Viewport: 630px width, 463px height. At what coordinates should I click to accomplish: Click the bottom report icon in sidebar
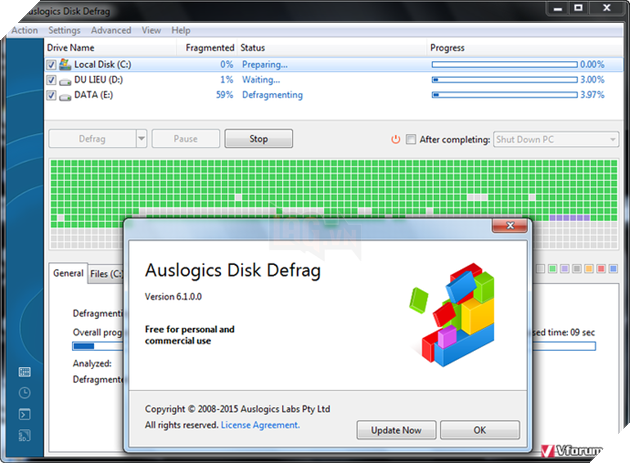(x=25, y=435)
